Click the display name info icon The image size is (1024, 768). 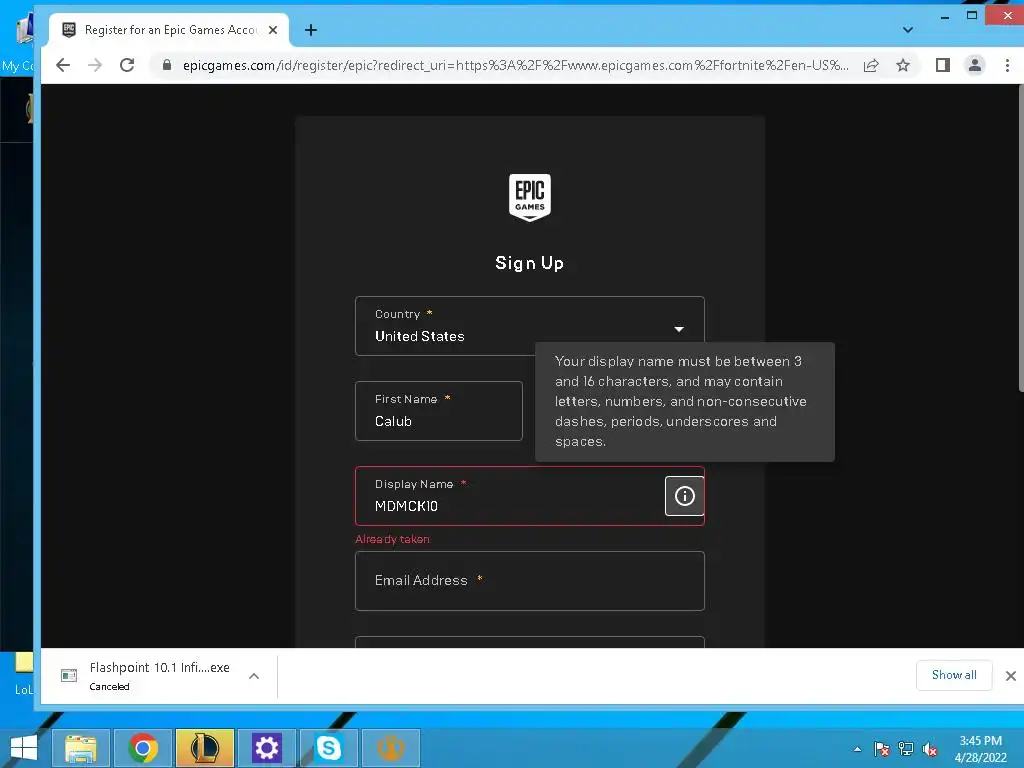[x=684, y=496]
